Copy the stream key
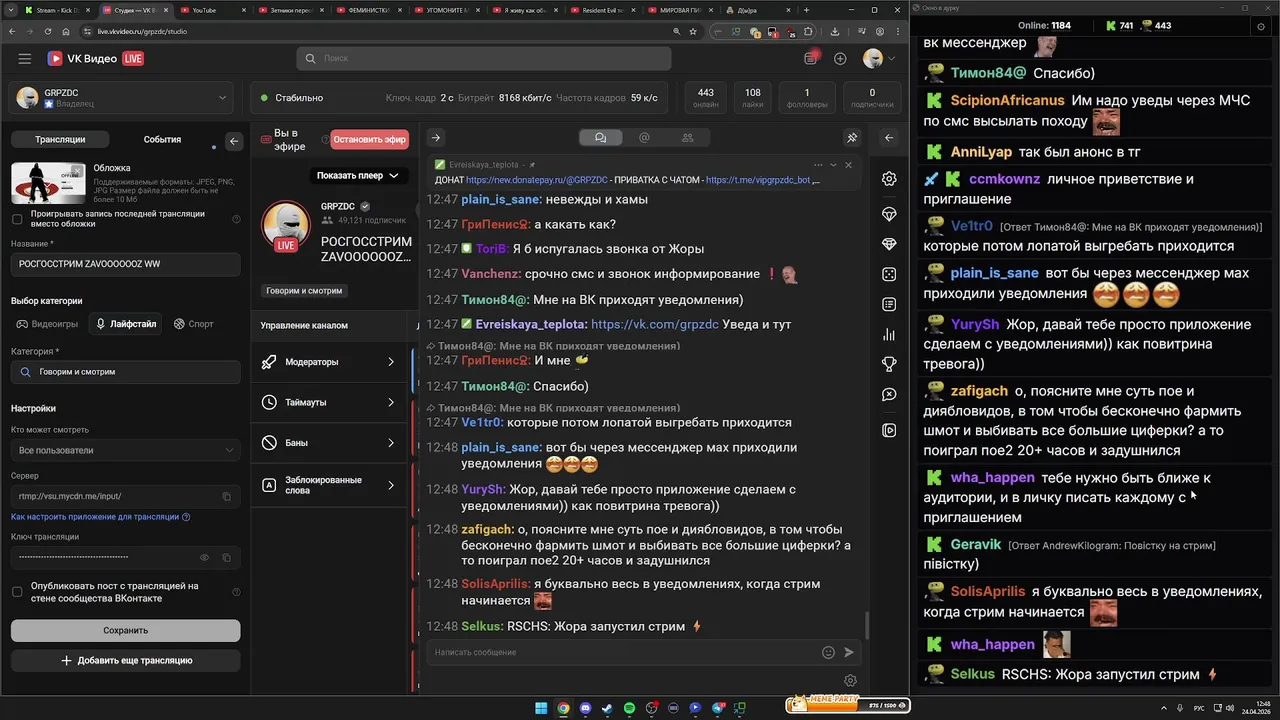Image resolution: width=1280 pixels, height=720 pixels. 227,557
